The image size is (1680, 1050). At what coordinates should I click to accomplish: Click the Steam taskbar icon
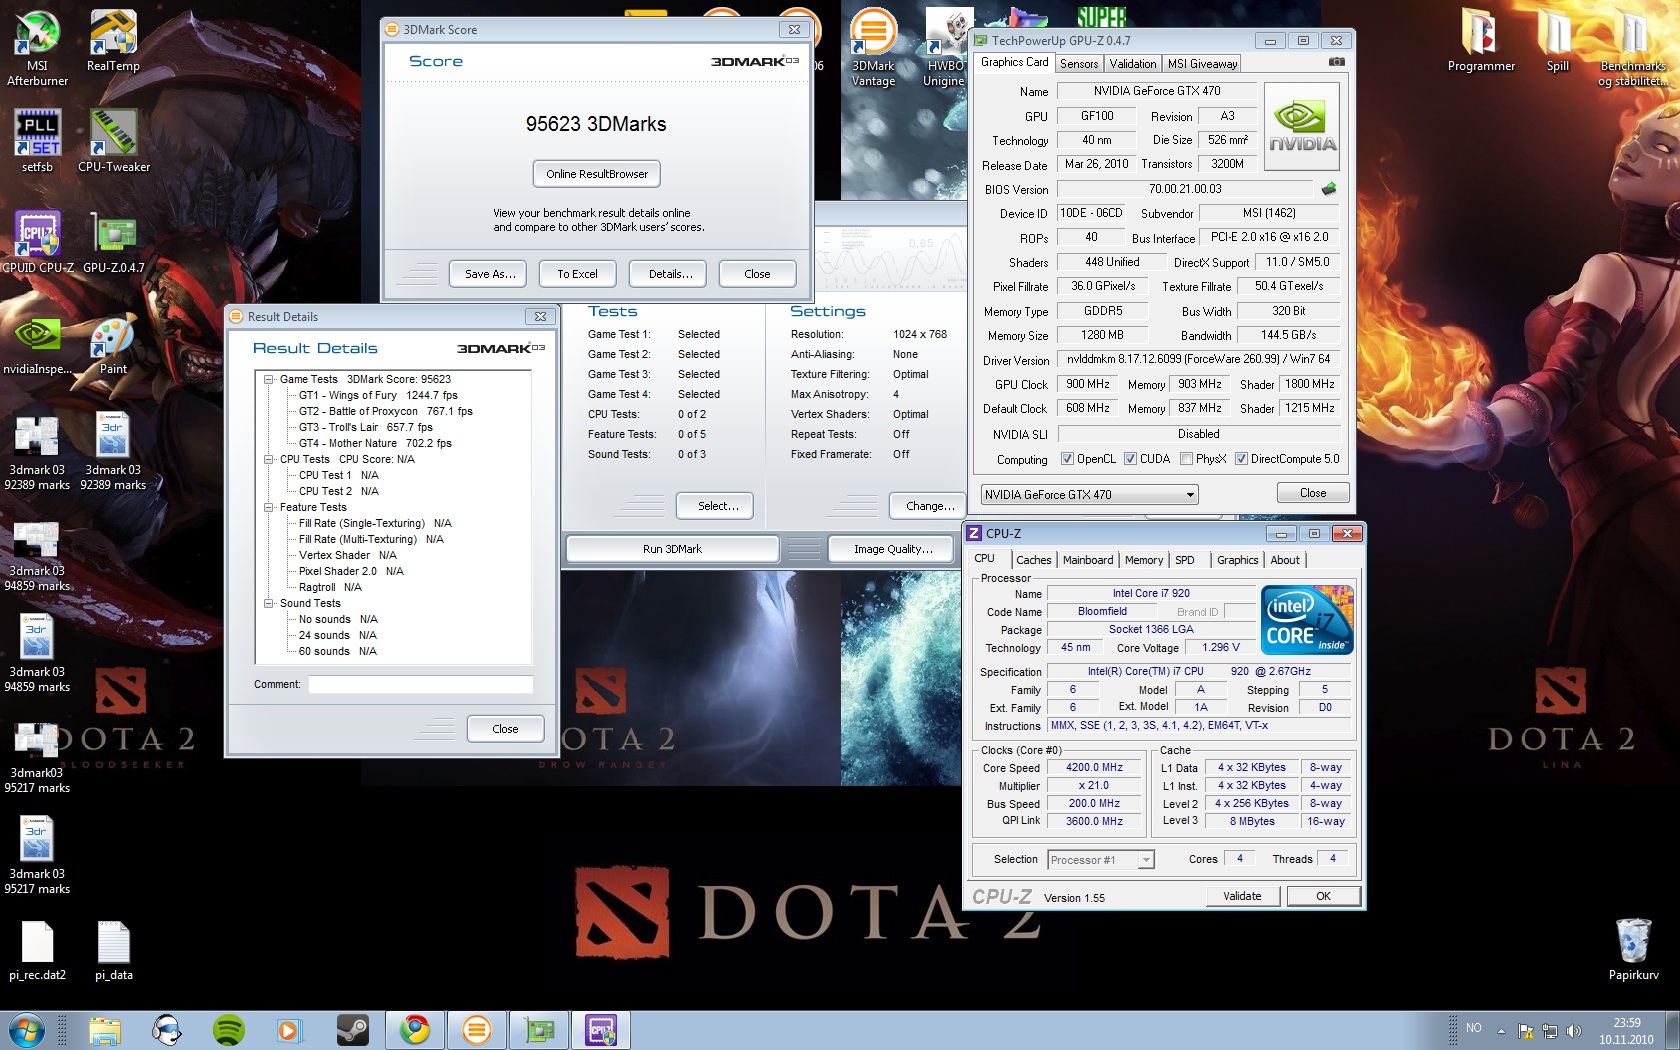(352, 1029)
